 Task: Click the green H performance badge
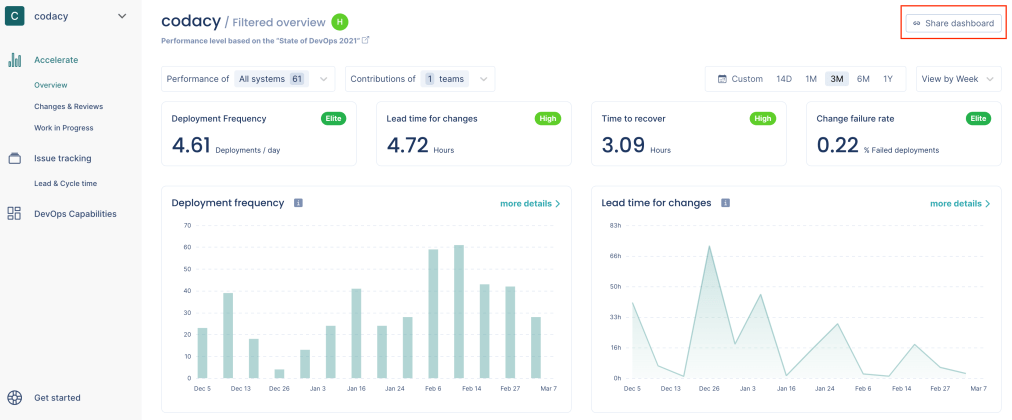click(x=339, y=22)
